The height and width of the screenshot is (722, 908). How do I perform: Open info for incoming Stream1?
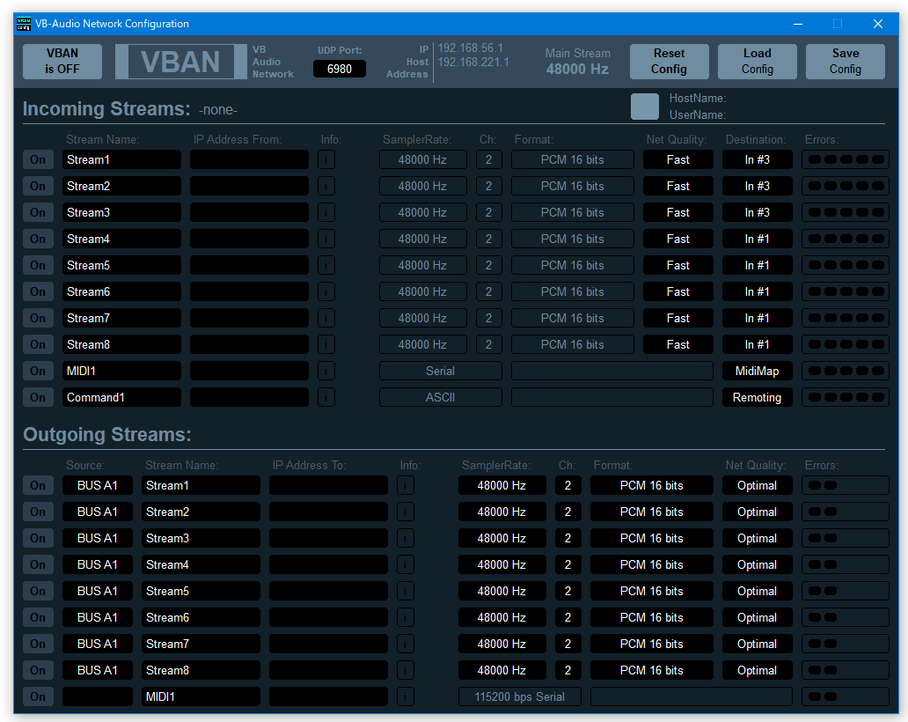tap(326, 160)
